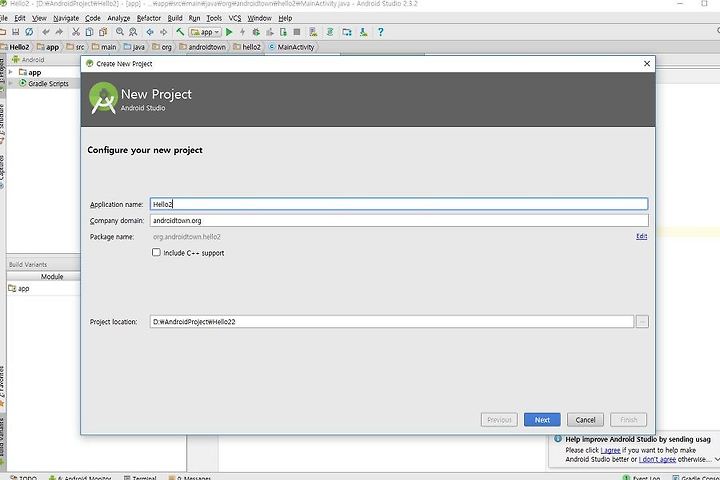
Task: Click the Help question mark icon
Action: click(381, 32)
